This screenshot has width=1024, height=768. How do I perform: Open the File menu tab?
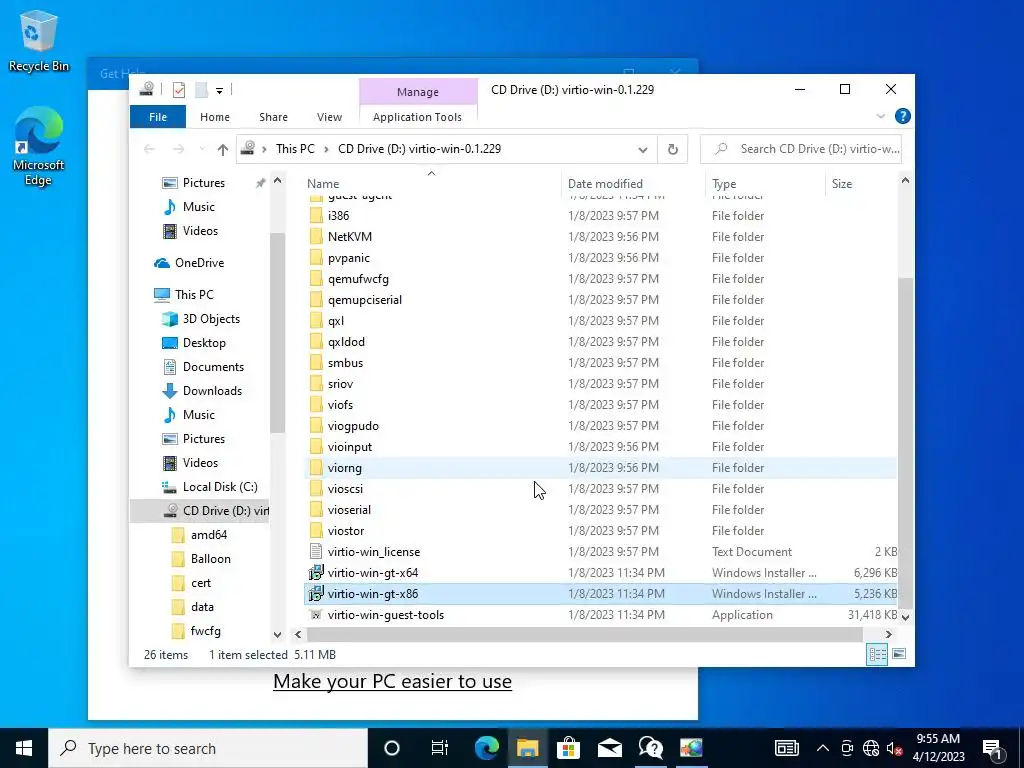158,117
